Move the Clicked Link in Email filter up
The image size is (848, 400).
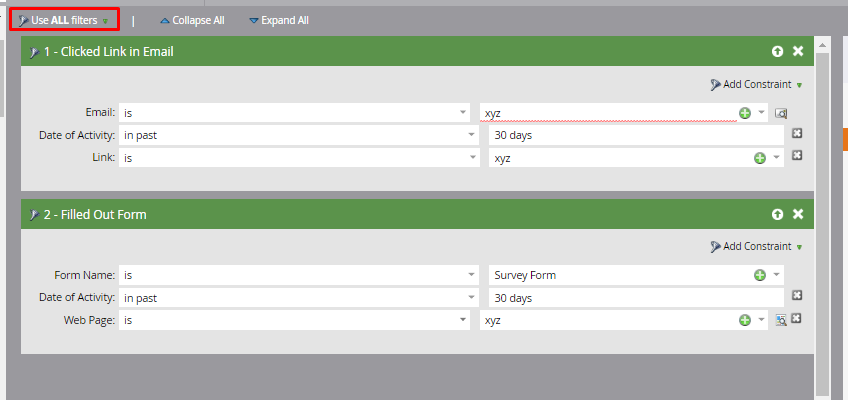[777, 51]
